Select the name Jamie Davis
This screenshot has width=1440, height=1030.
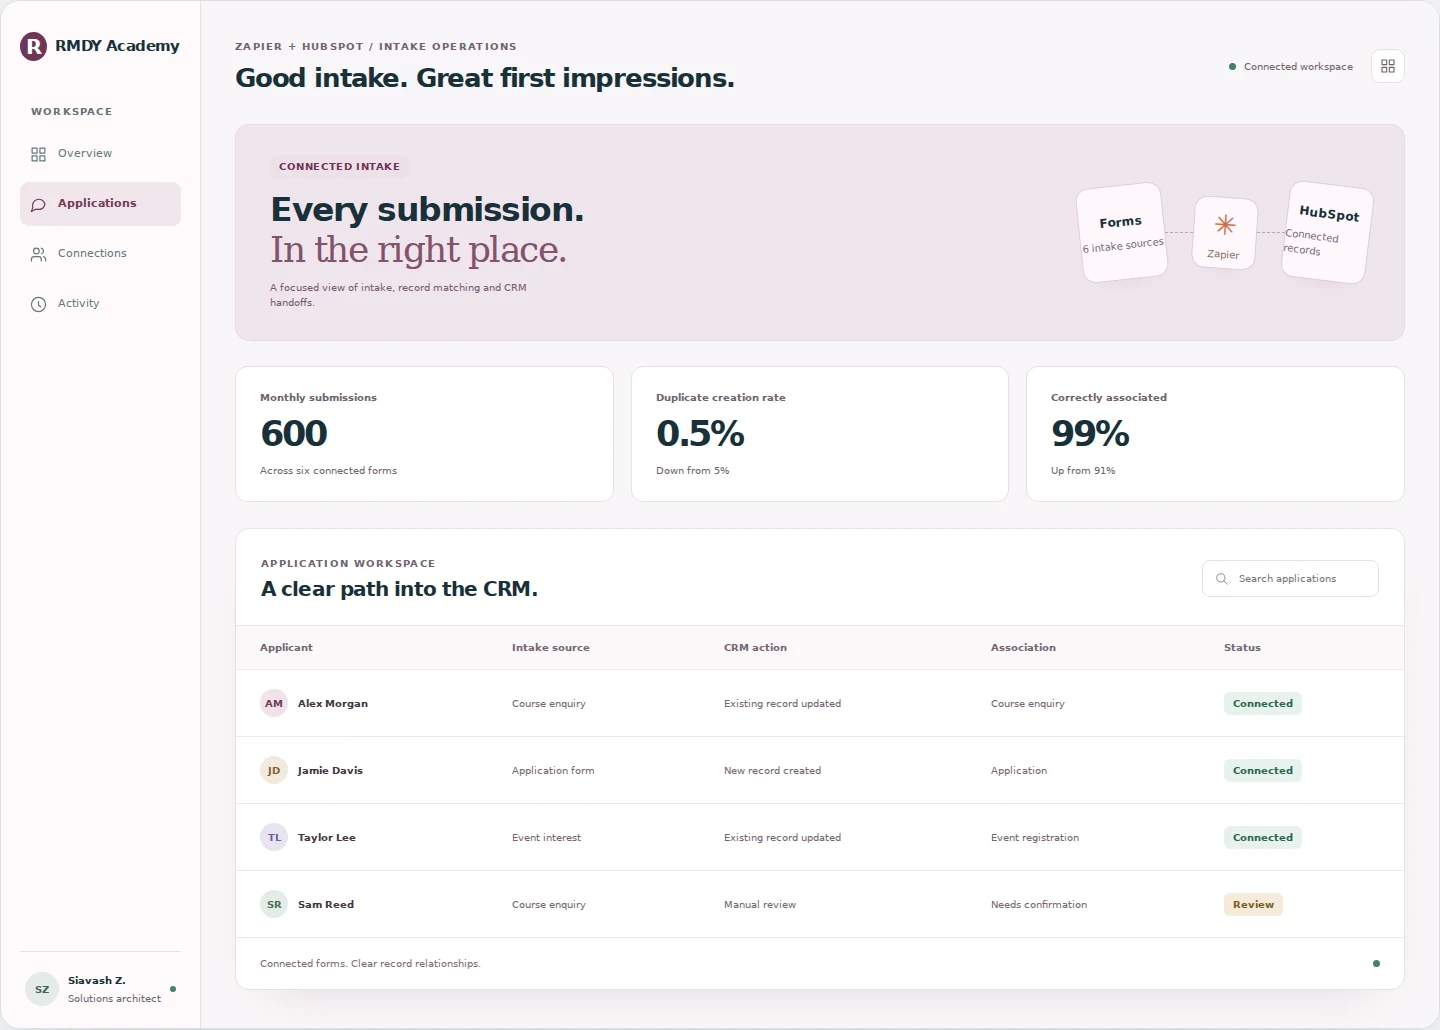coord(330,771)
